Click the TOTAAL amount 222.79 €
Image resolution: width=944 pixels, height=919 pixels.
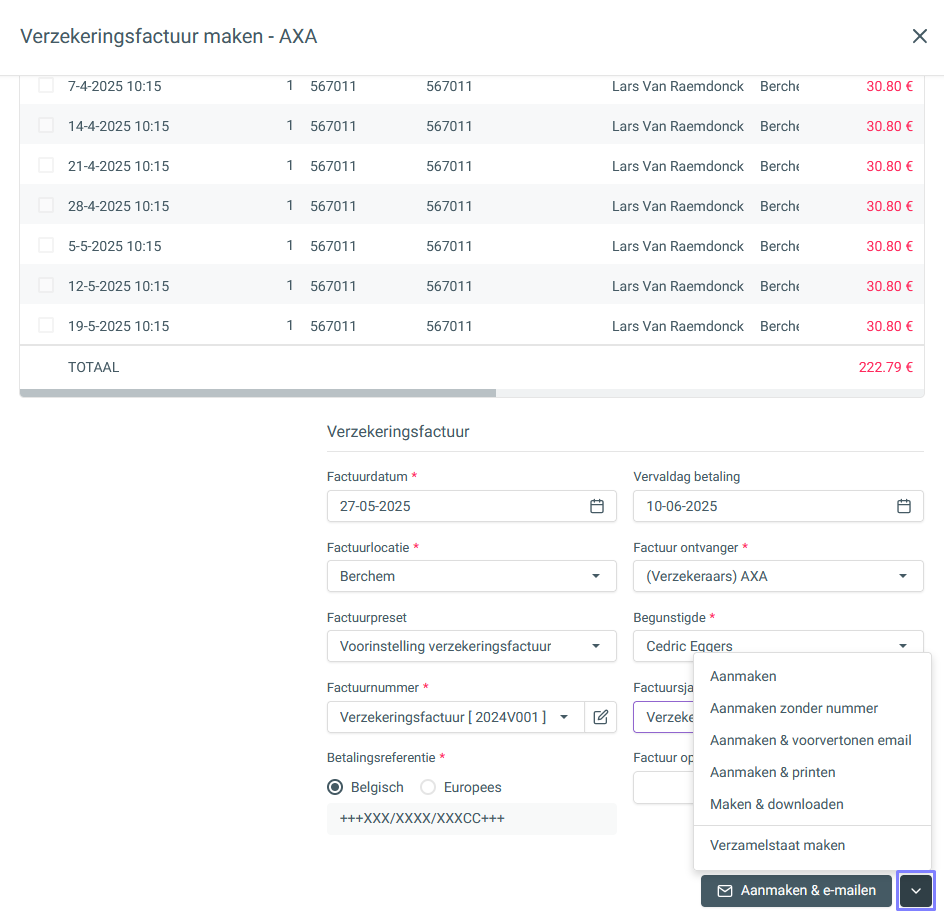click(885, 367)
